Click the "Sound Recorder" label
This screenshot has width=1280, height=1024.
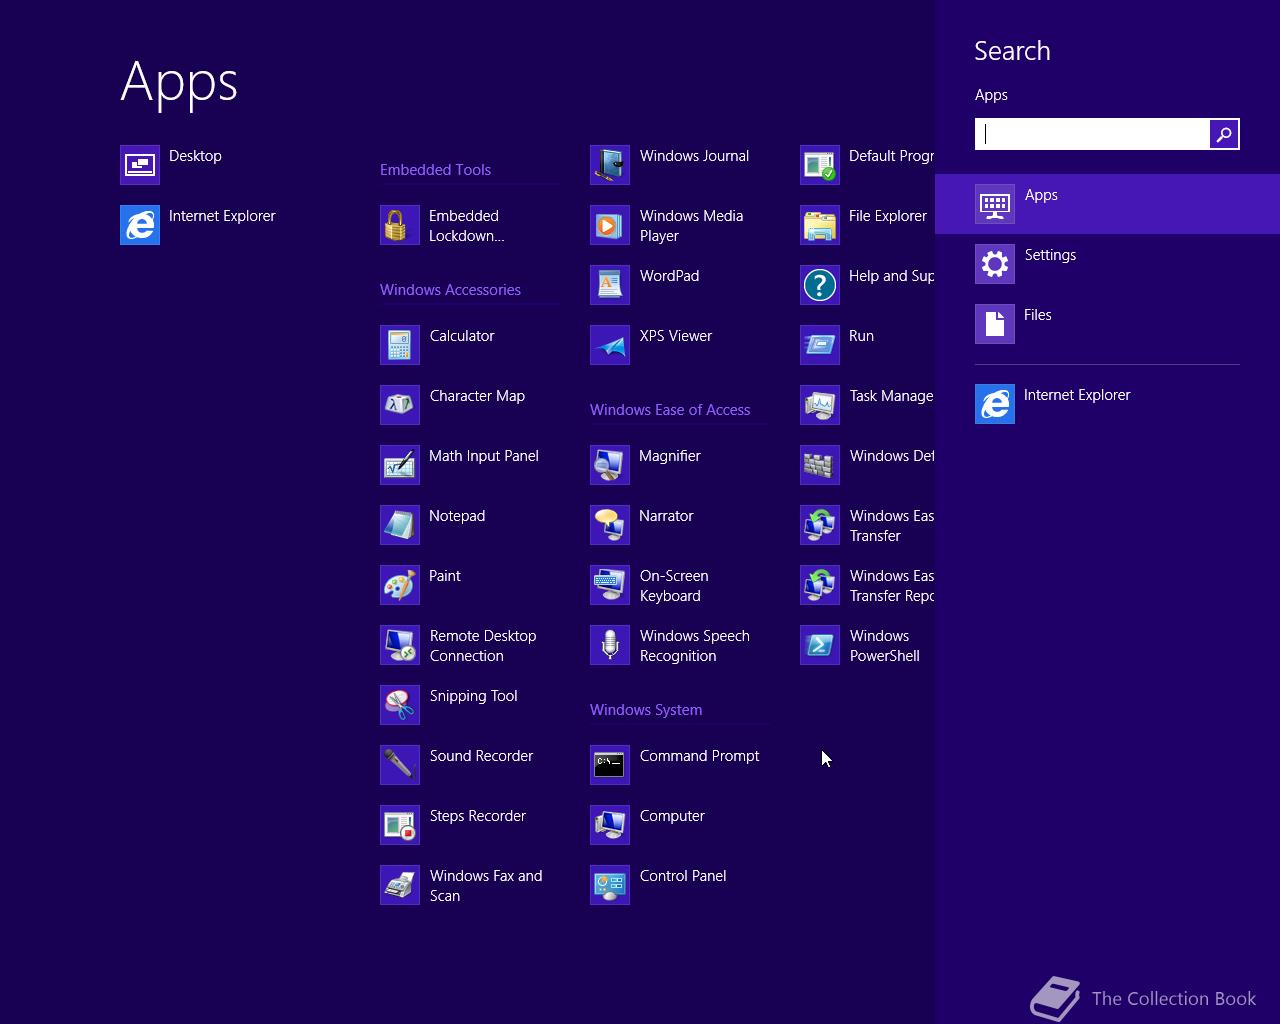tap(481, 756)
